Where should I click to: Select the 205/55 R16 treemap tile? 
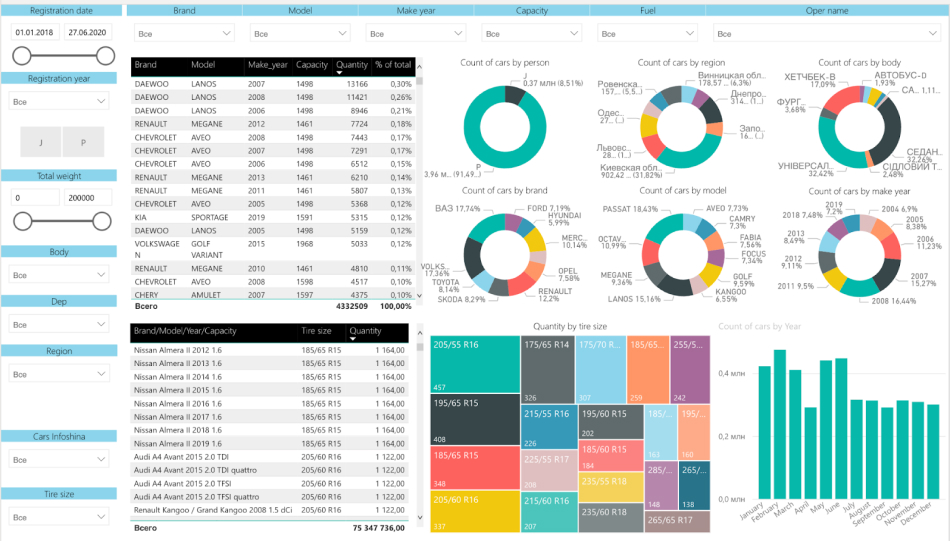pos(475,365)
